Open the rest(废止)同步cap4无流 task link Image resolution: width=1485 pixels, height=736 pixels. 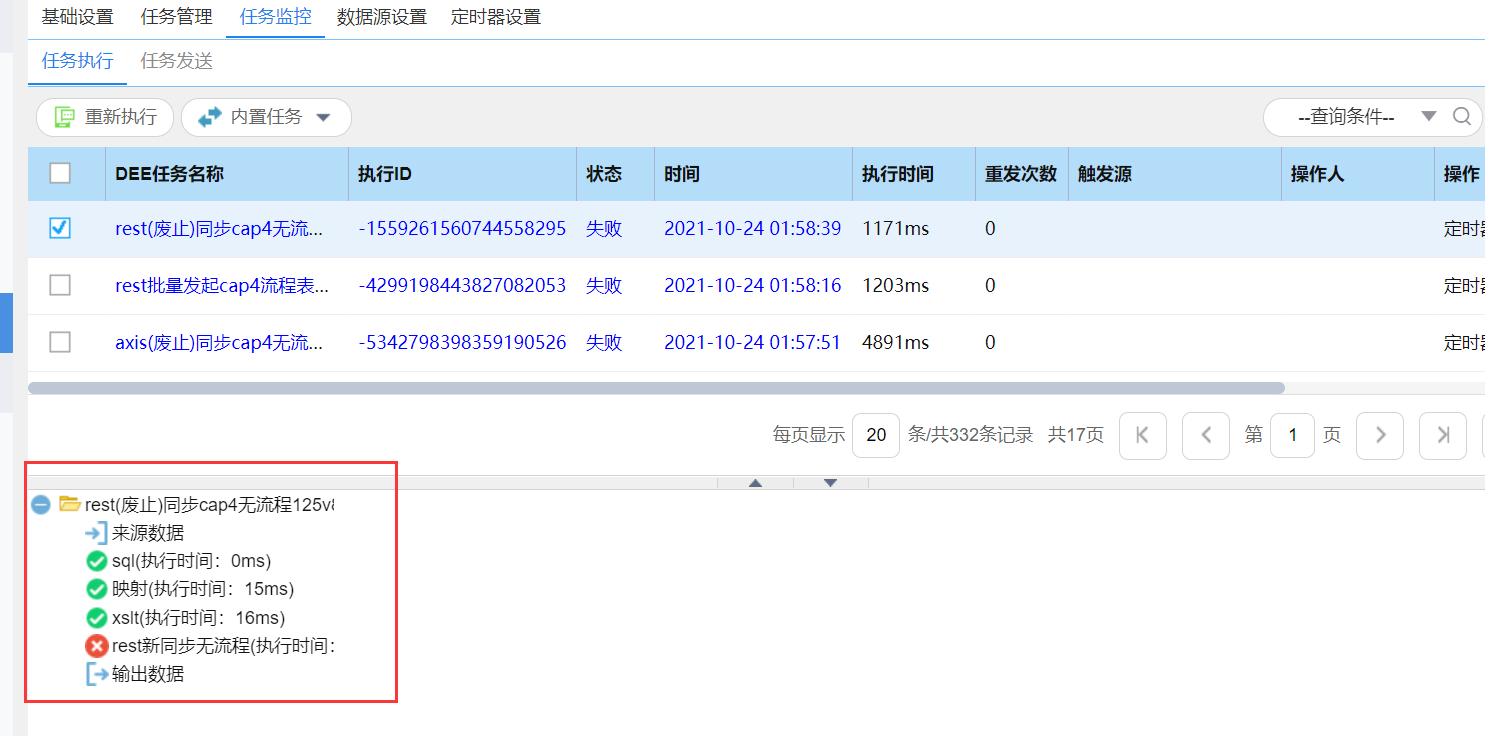pos(219,229)
